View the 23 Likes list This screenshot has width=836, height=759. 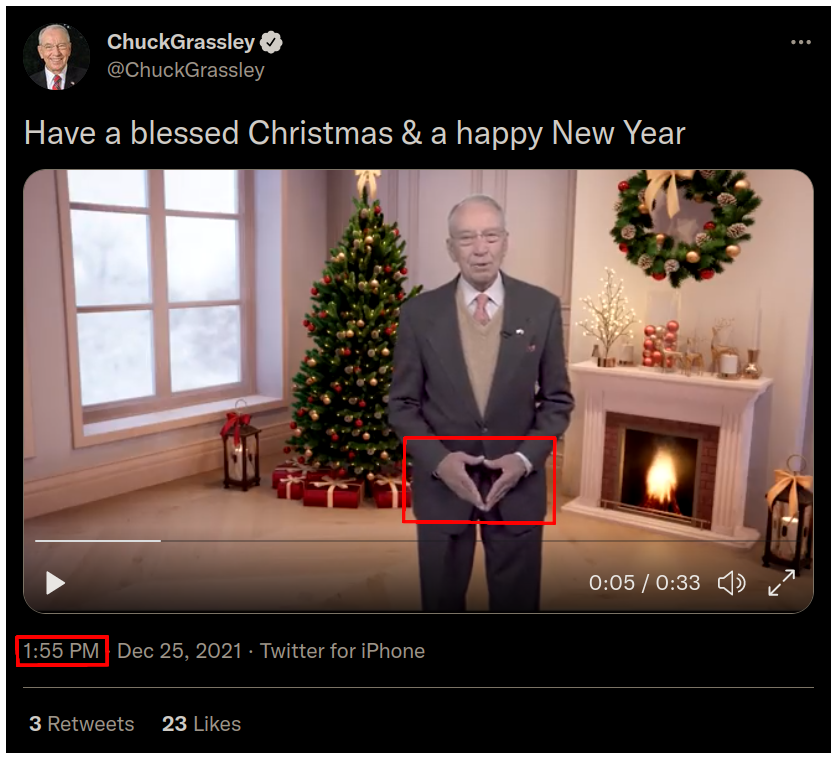pos(202,724)
